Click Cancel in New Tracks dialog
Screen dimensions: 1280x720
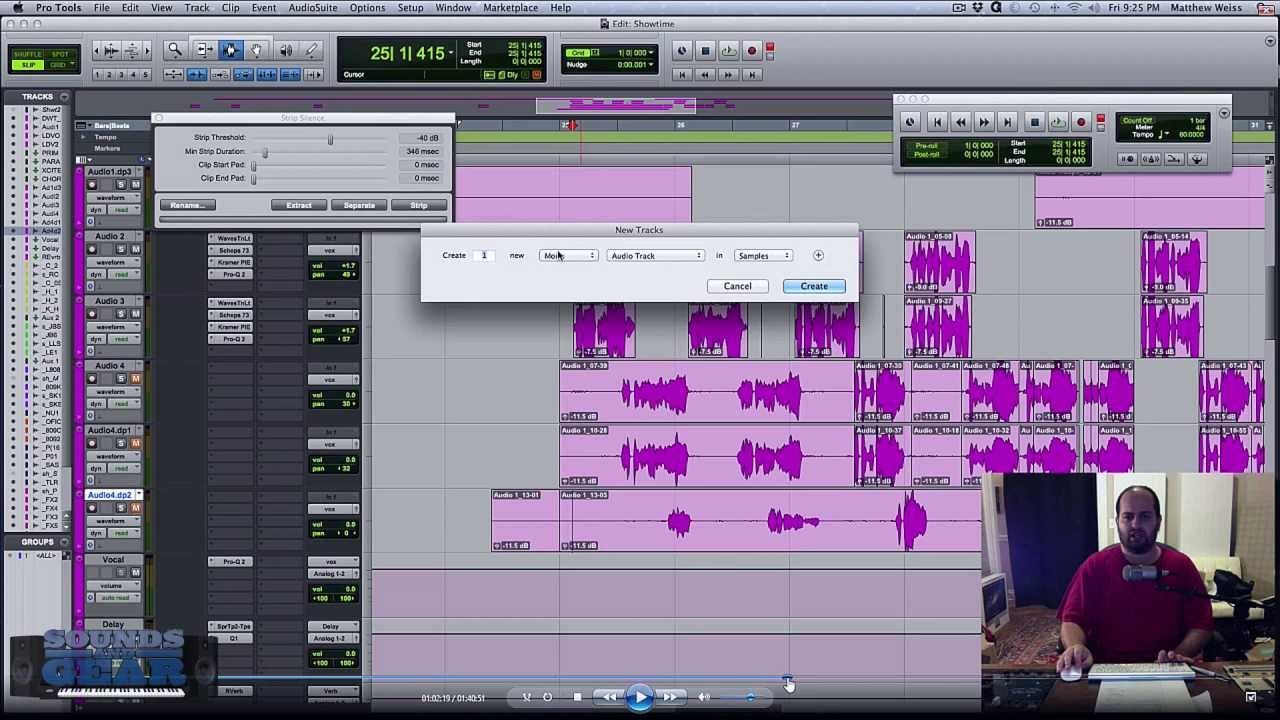pyautogui.click(x=737, y=286)
